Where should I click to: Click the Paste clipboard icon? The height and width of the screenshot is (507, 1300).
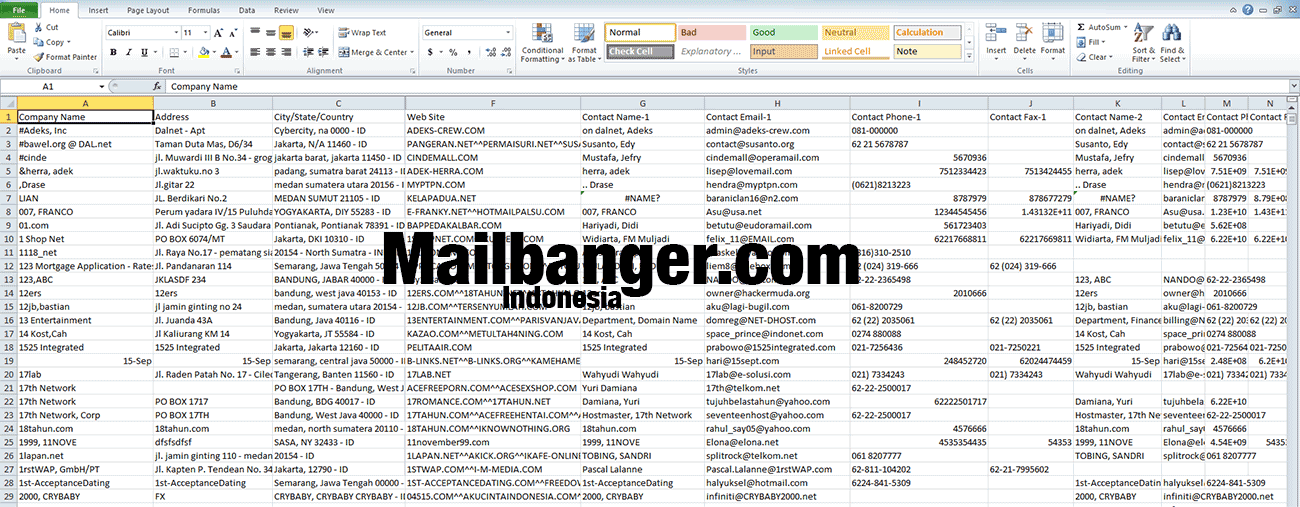point(16,32)
